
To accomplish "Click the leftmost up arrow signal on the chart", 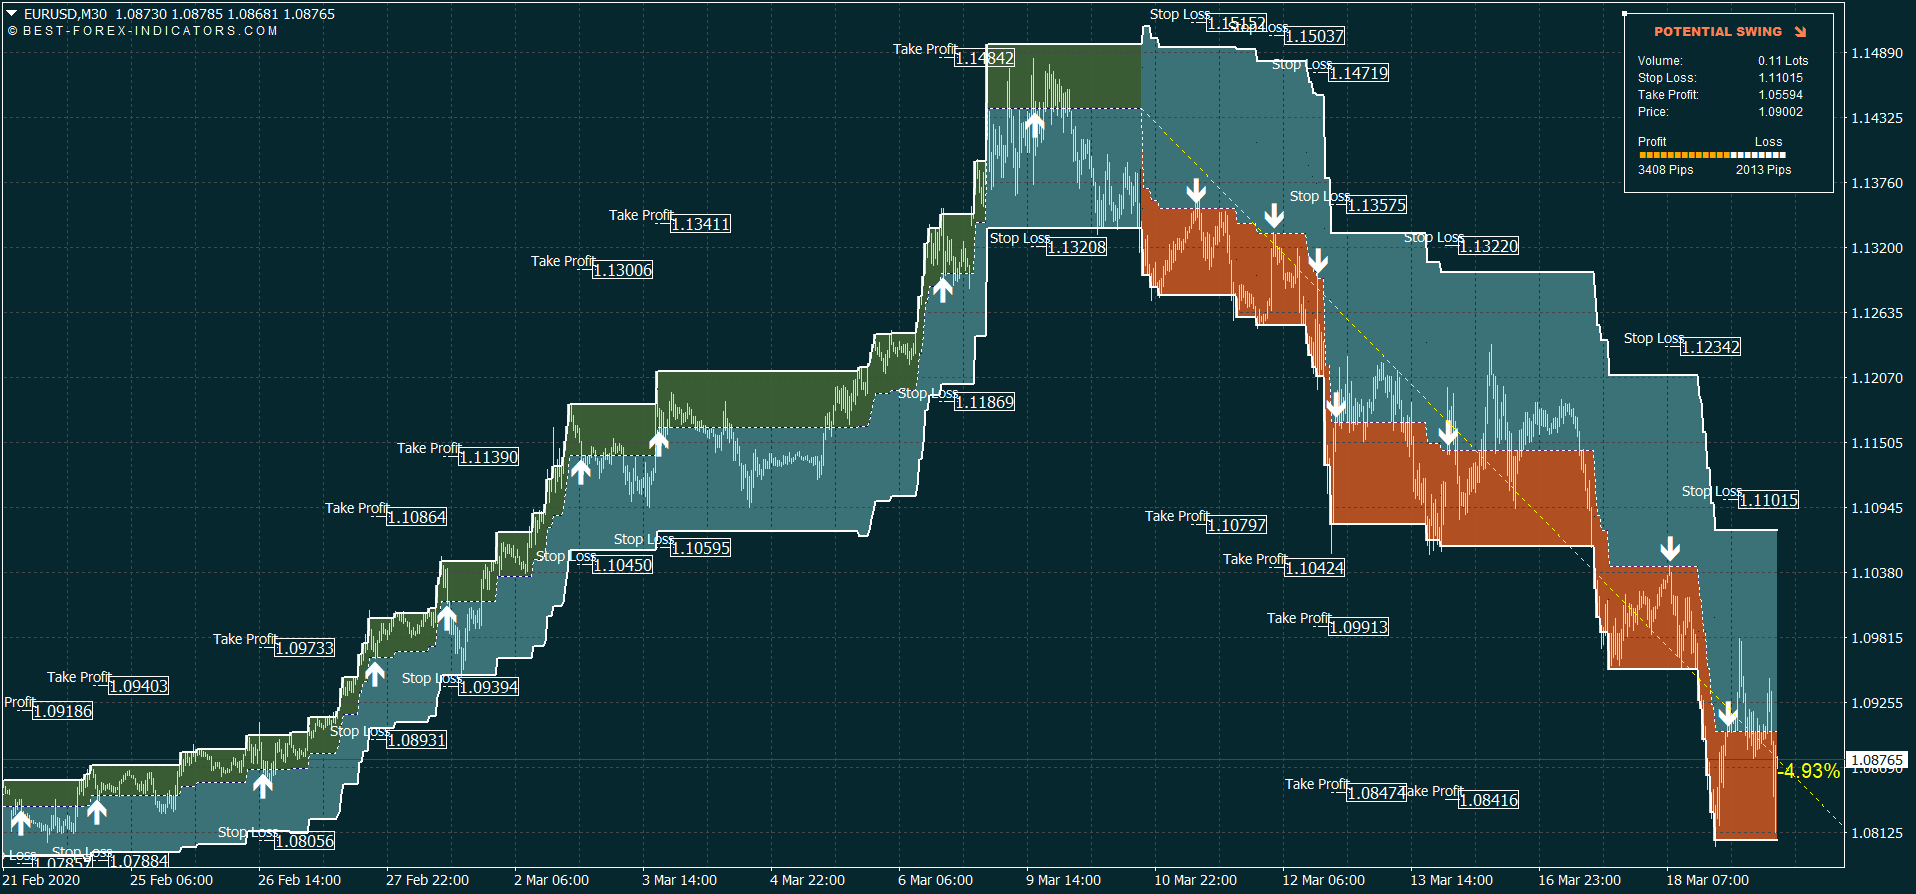I will [20, 822].
